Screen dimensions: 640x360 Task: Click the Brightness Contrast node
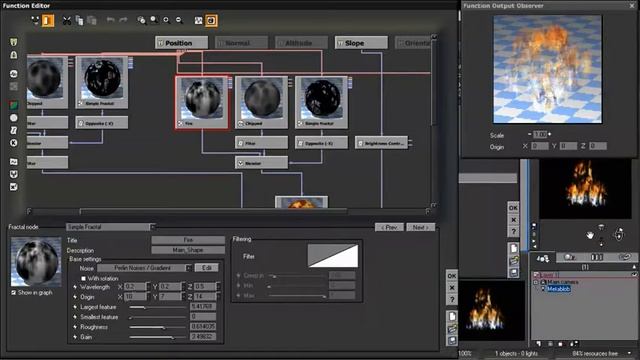coord(381,143)
